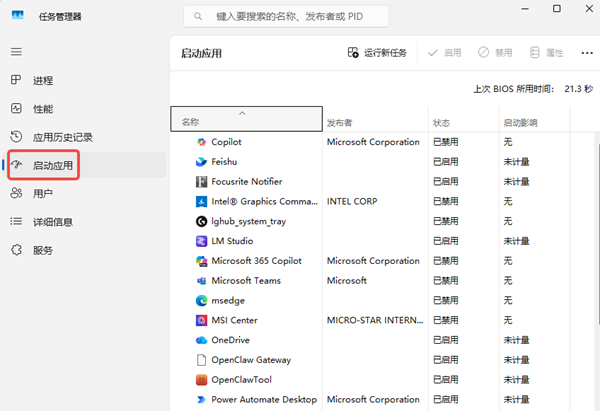Click INTEL CORP publisher cell
This screenshot has height=411, width=600.
tap(352, 201)
